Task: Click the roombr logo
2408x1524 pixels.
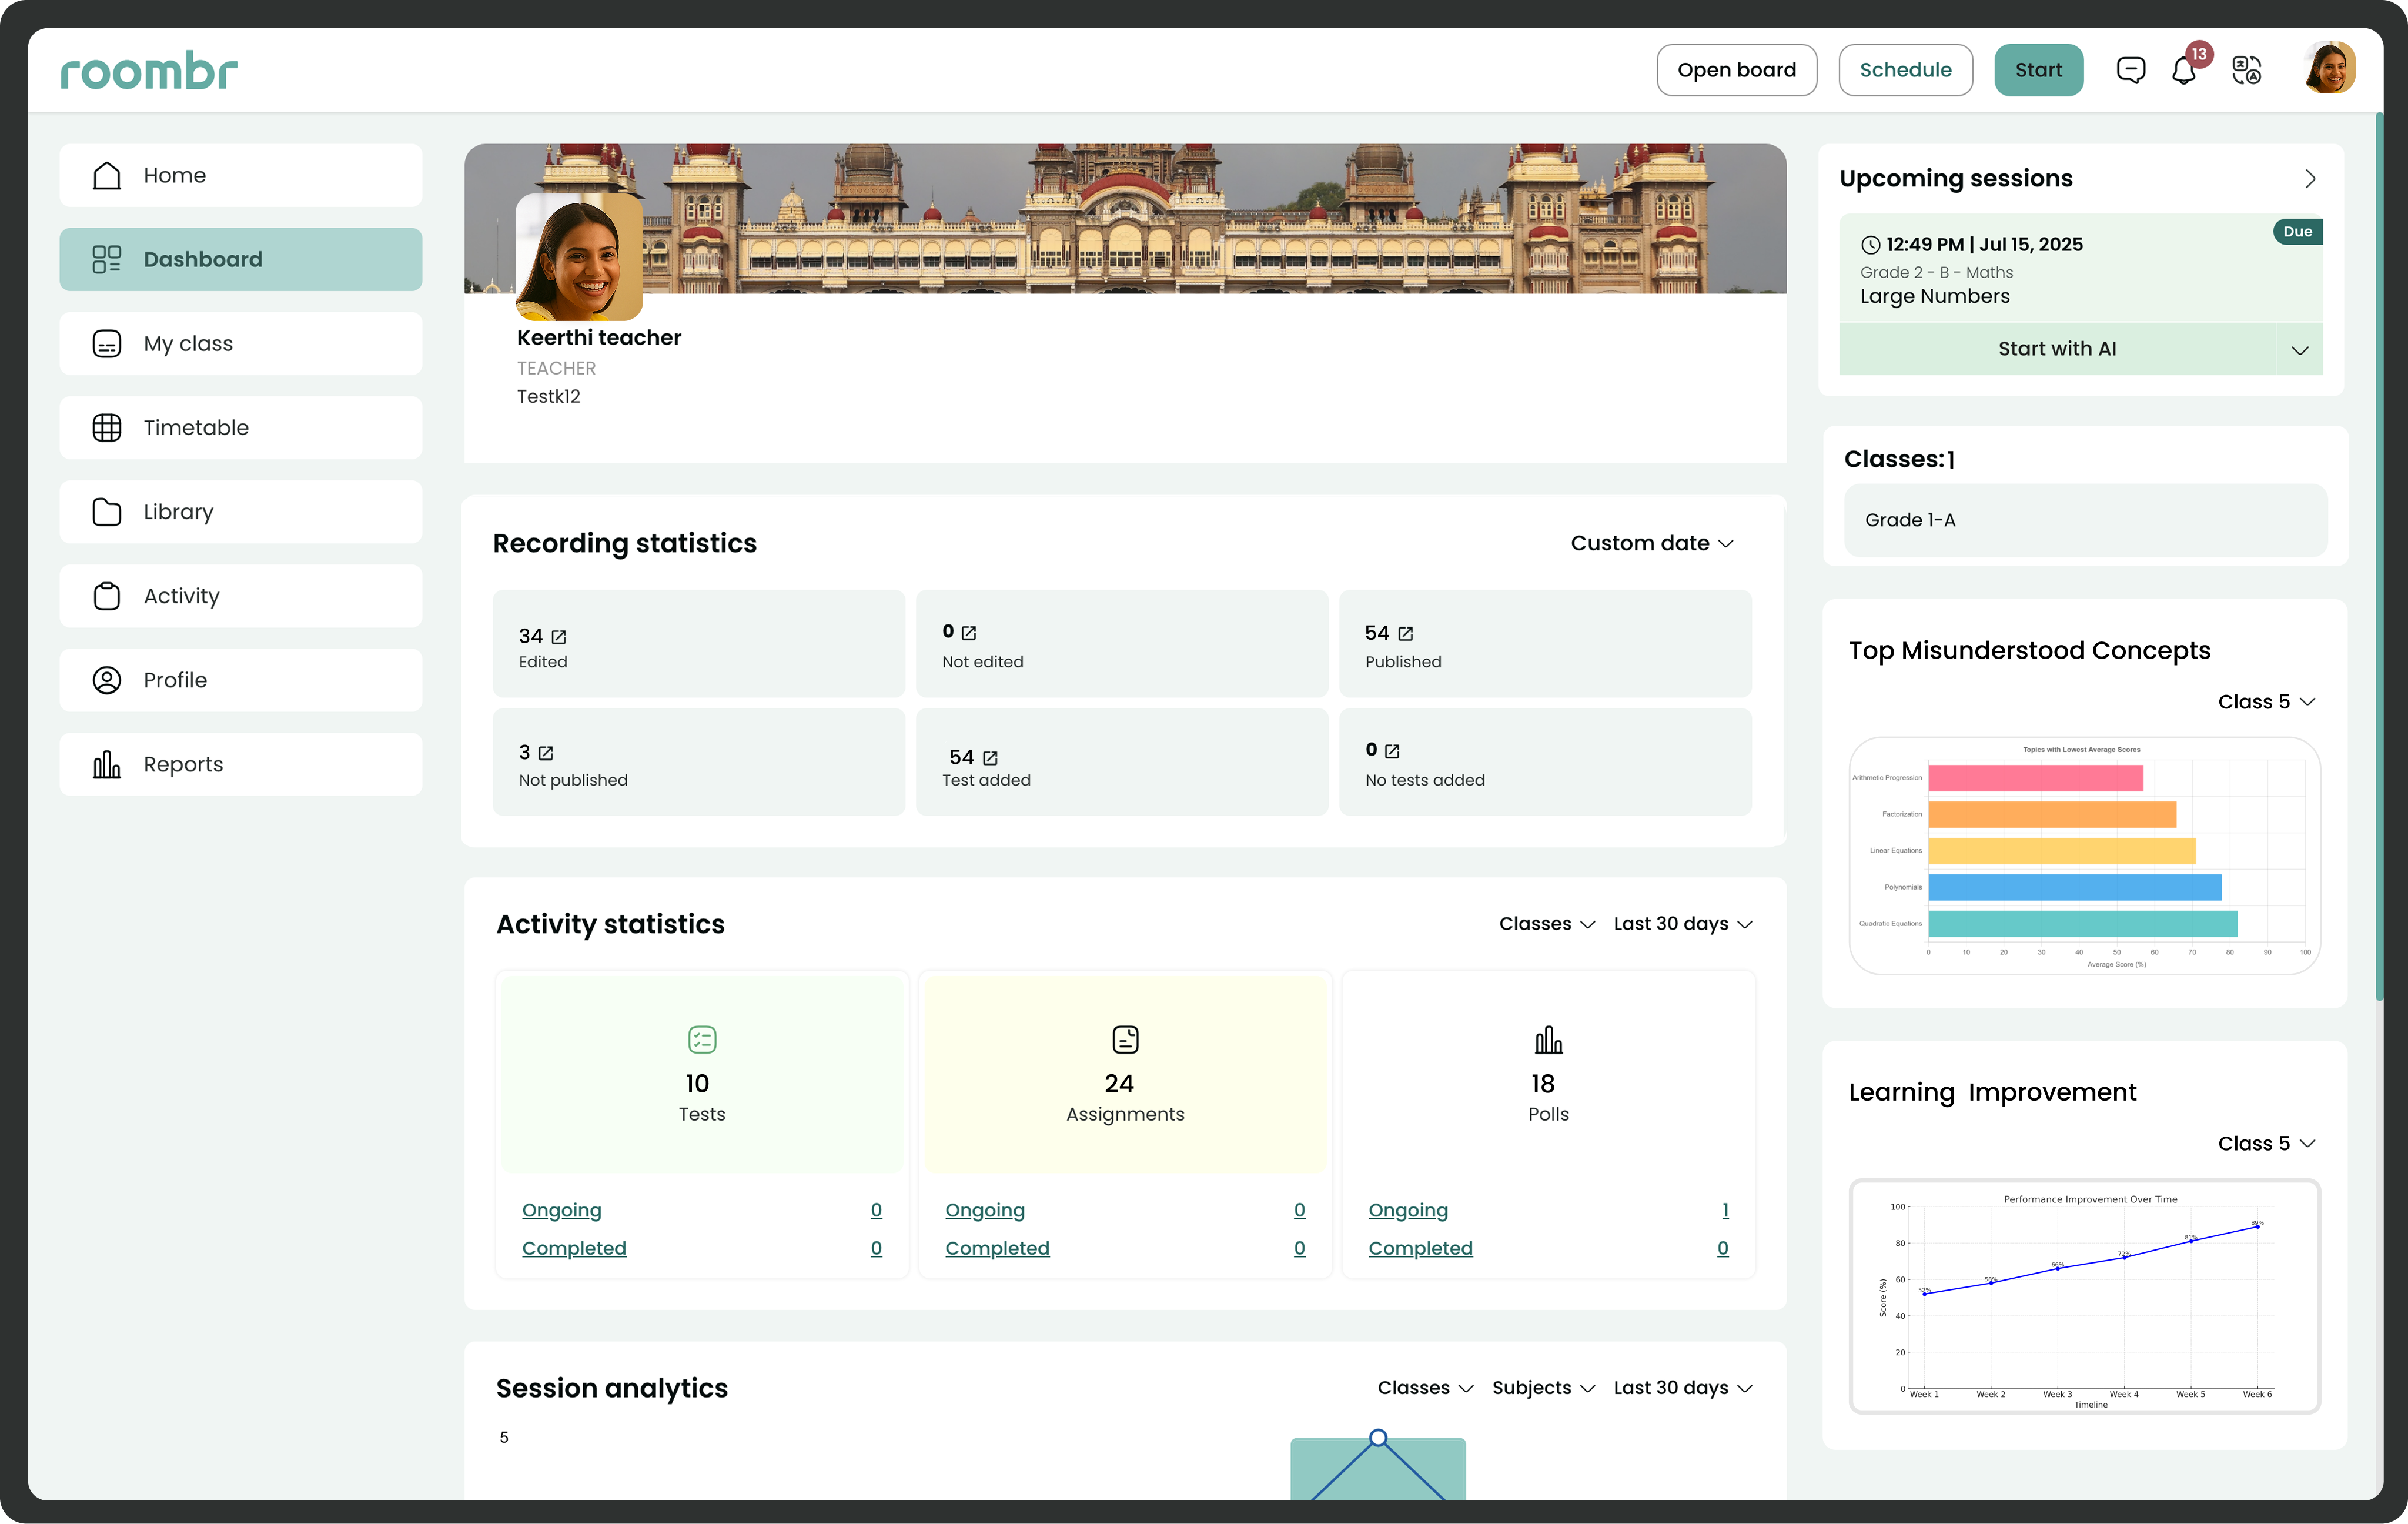Action: tap(149, 71)
